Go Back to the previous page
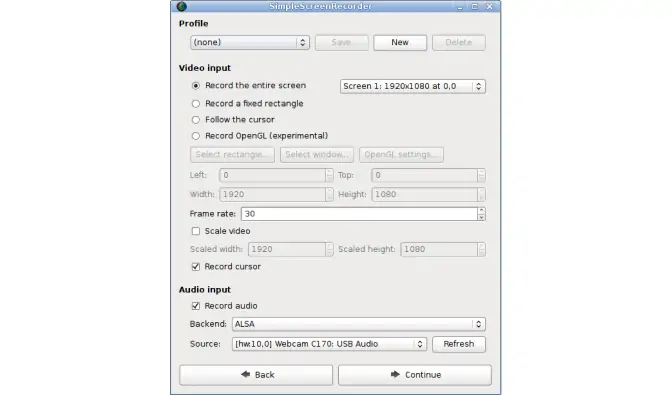 (256, 375)
